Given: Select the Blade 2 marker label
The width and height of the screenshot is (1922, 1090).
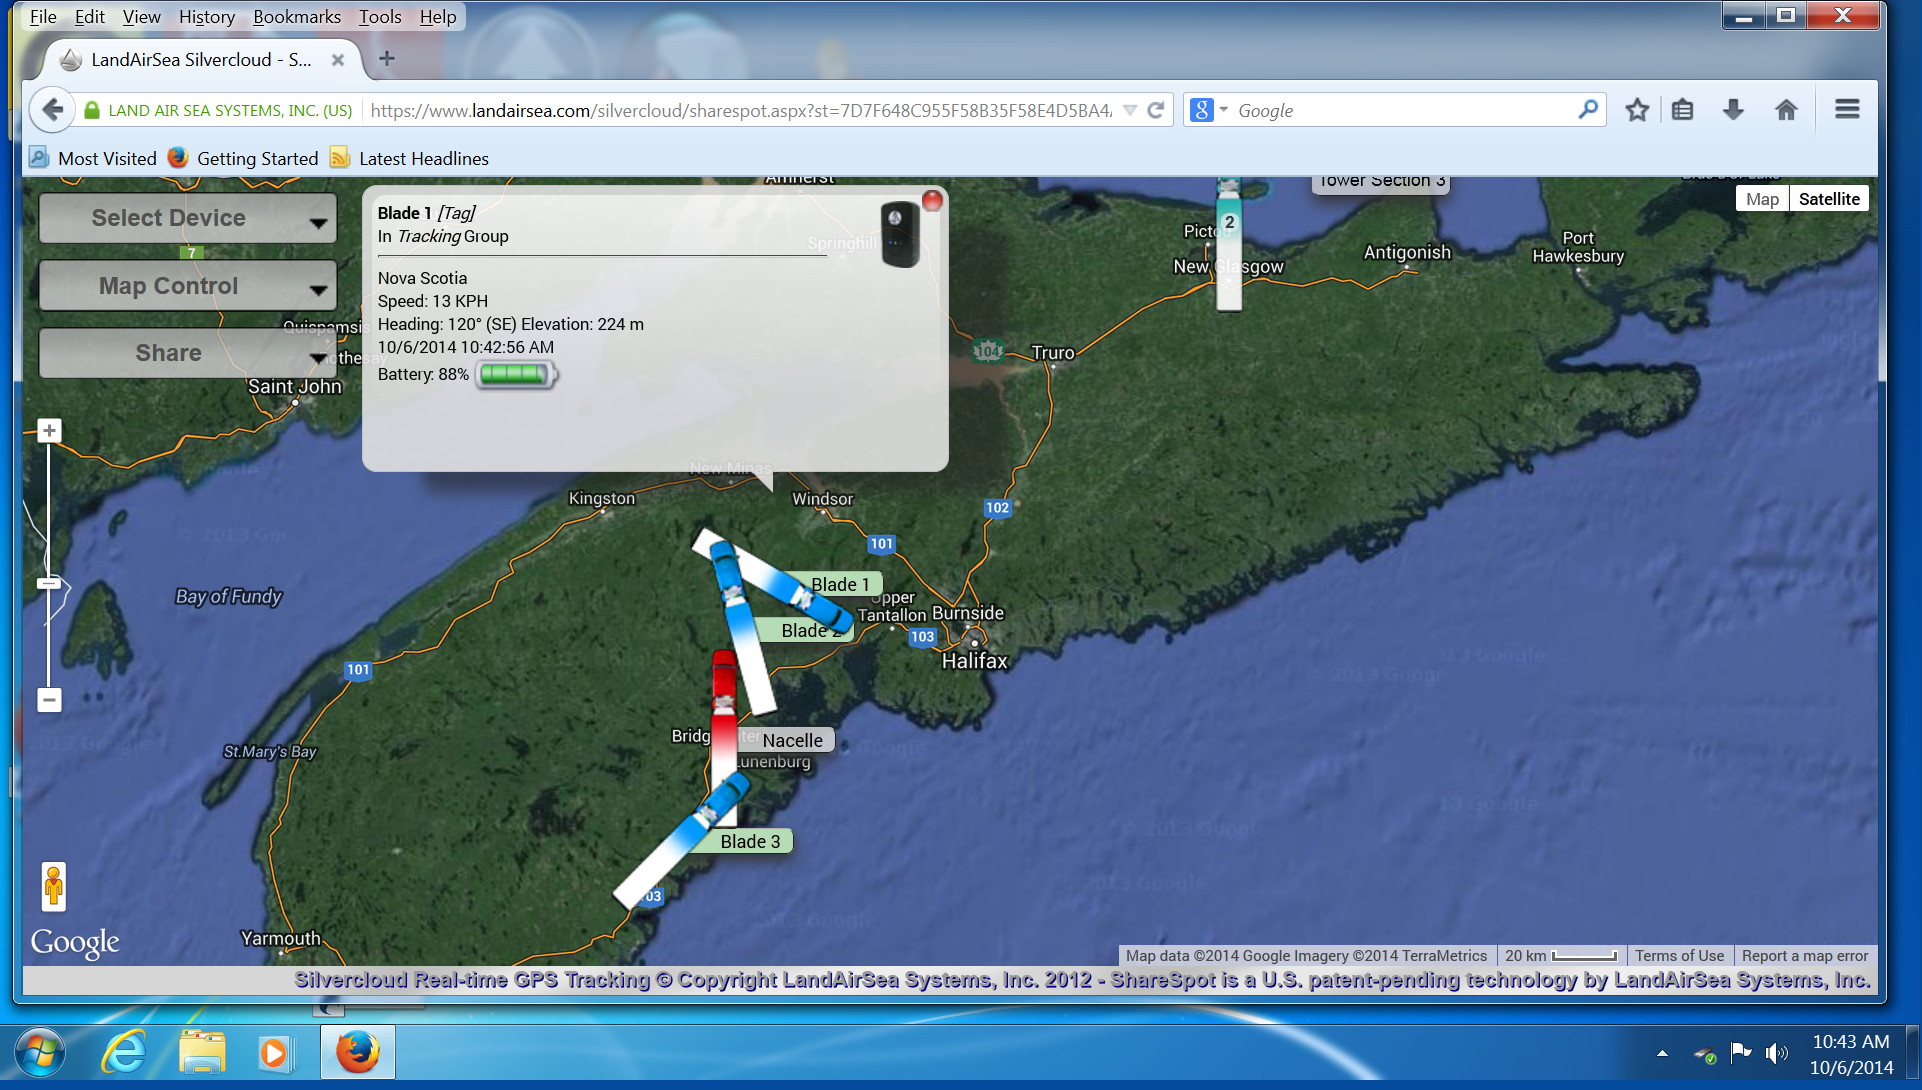Looking at the screenshot, I should (805, 630).
